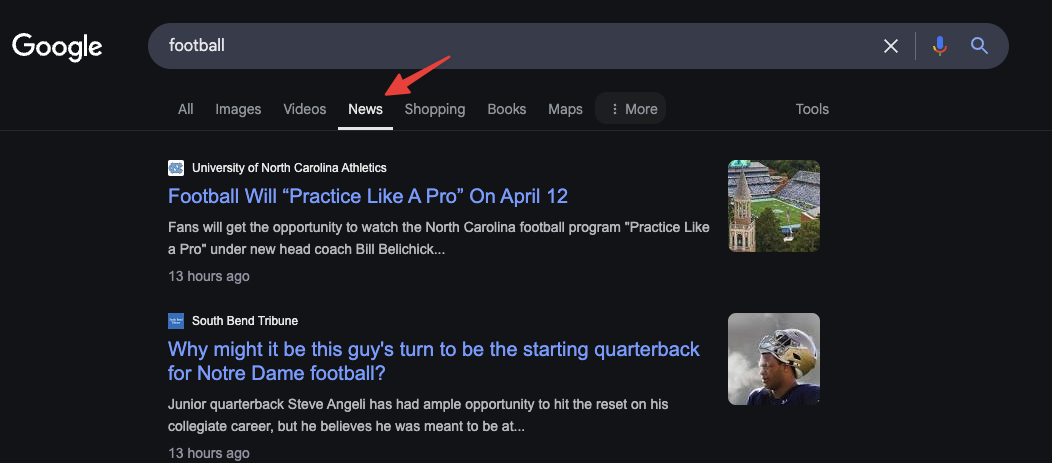
Task: Click '13 hours ago' under the Notre Dame article
Action: click(209, 453)
